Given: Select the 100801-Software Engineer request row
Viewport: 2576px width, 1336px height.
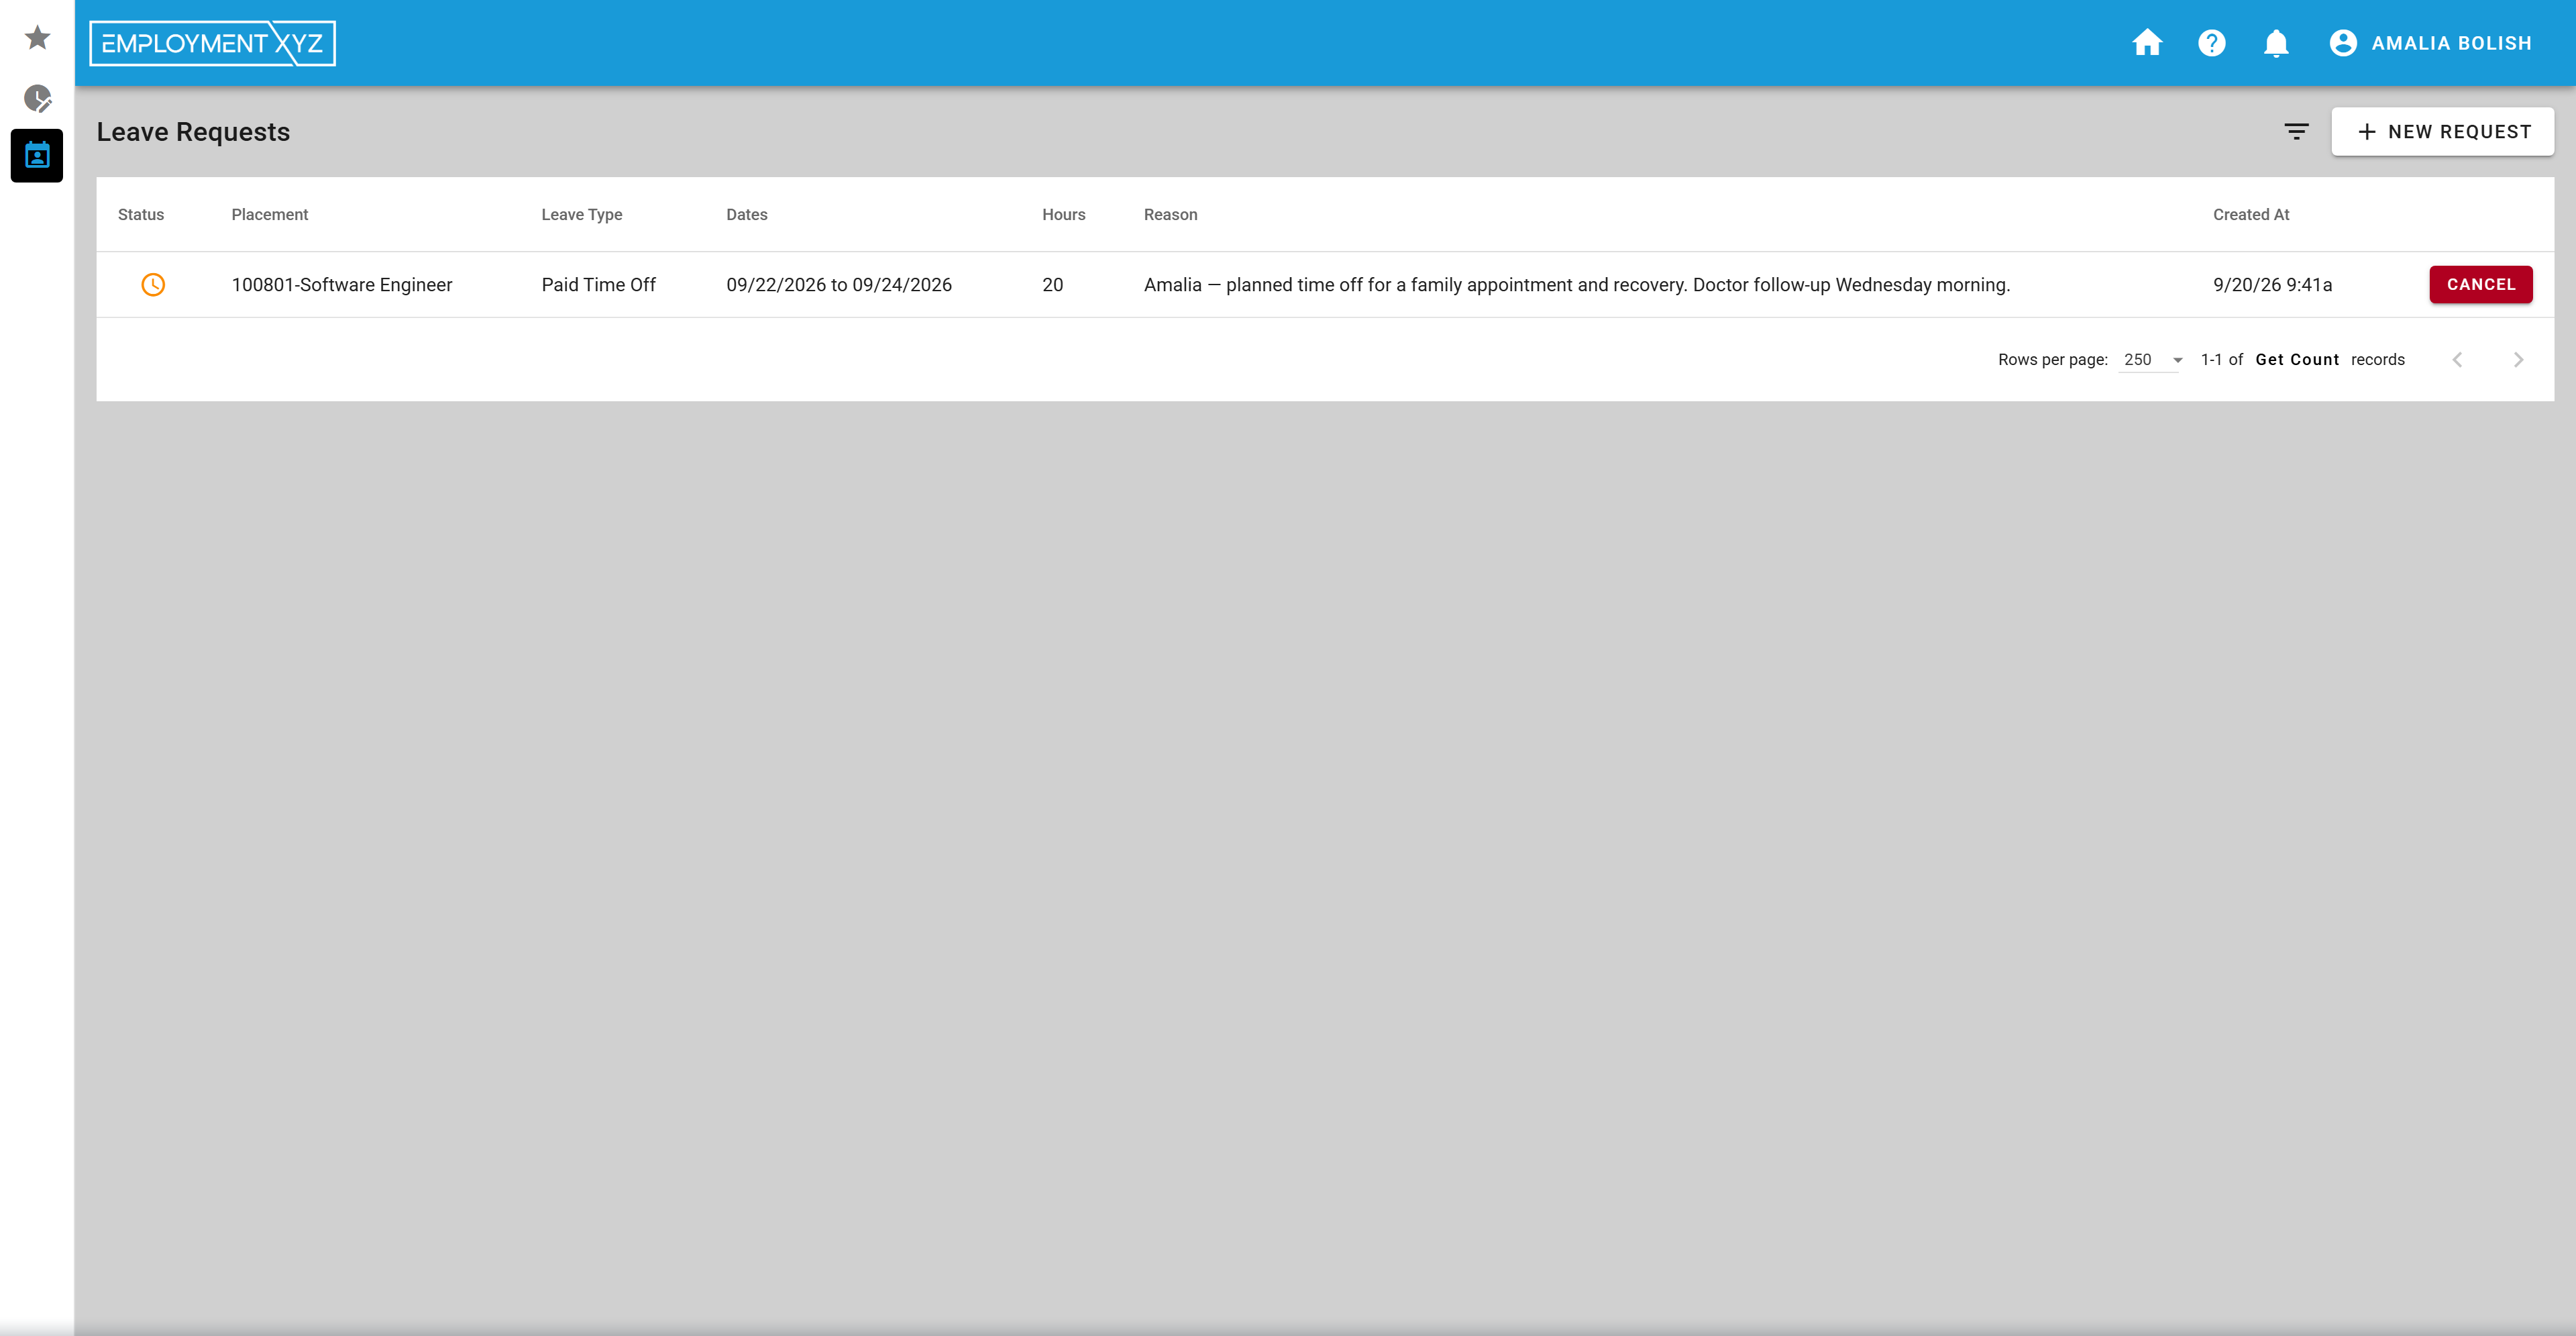Looking at the screenshot, I should tap(1324, 284).
